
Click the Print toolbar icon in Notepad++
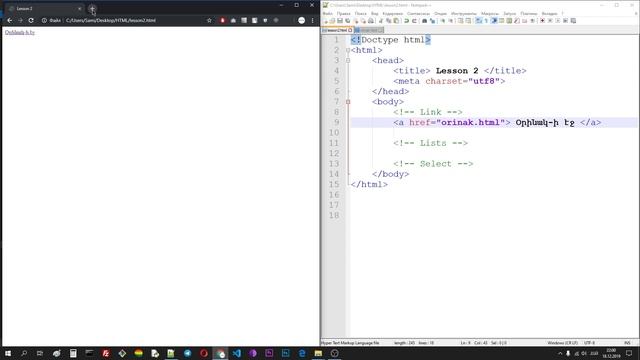tap(371, 21)
